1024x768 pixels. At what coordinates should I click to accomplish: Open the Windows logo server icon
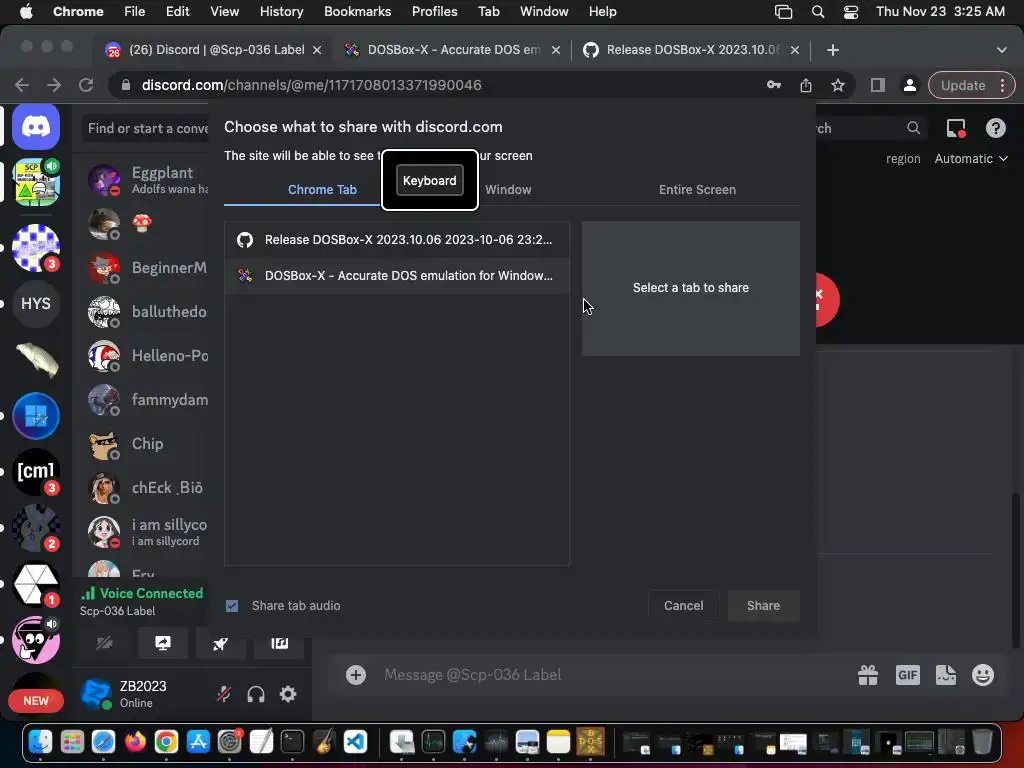tap(36, 416)
